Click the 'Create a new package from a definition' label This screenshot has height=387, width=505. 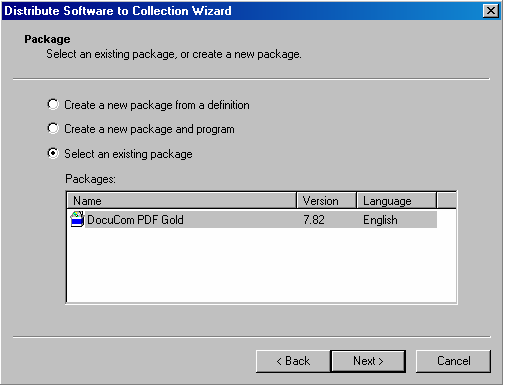click(157, 105)
